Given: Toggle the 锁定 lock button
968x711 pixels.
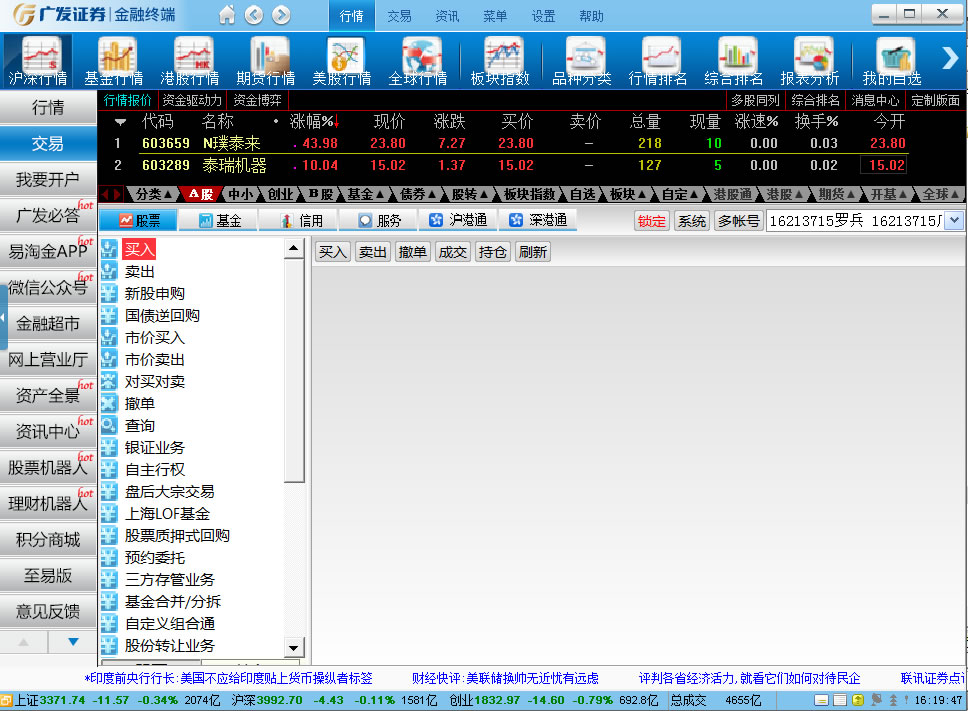Looking at the screenshot, I should point(651,221).
